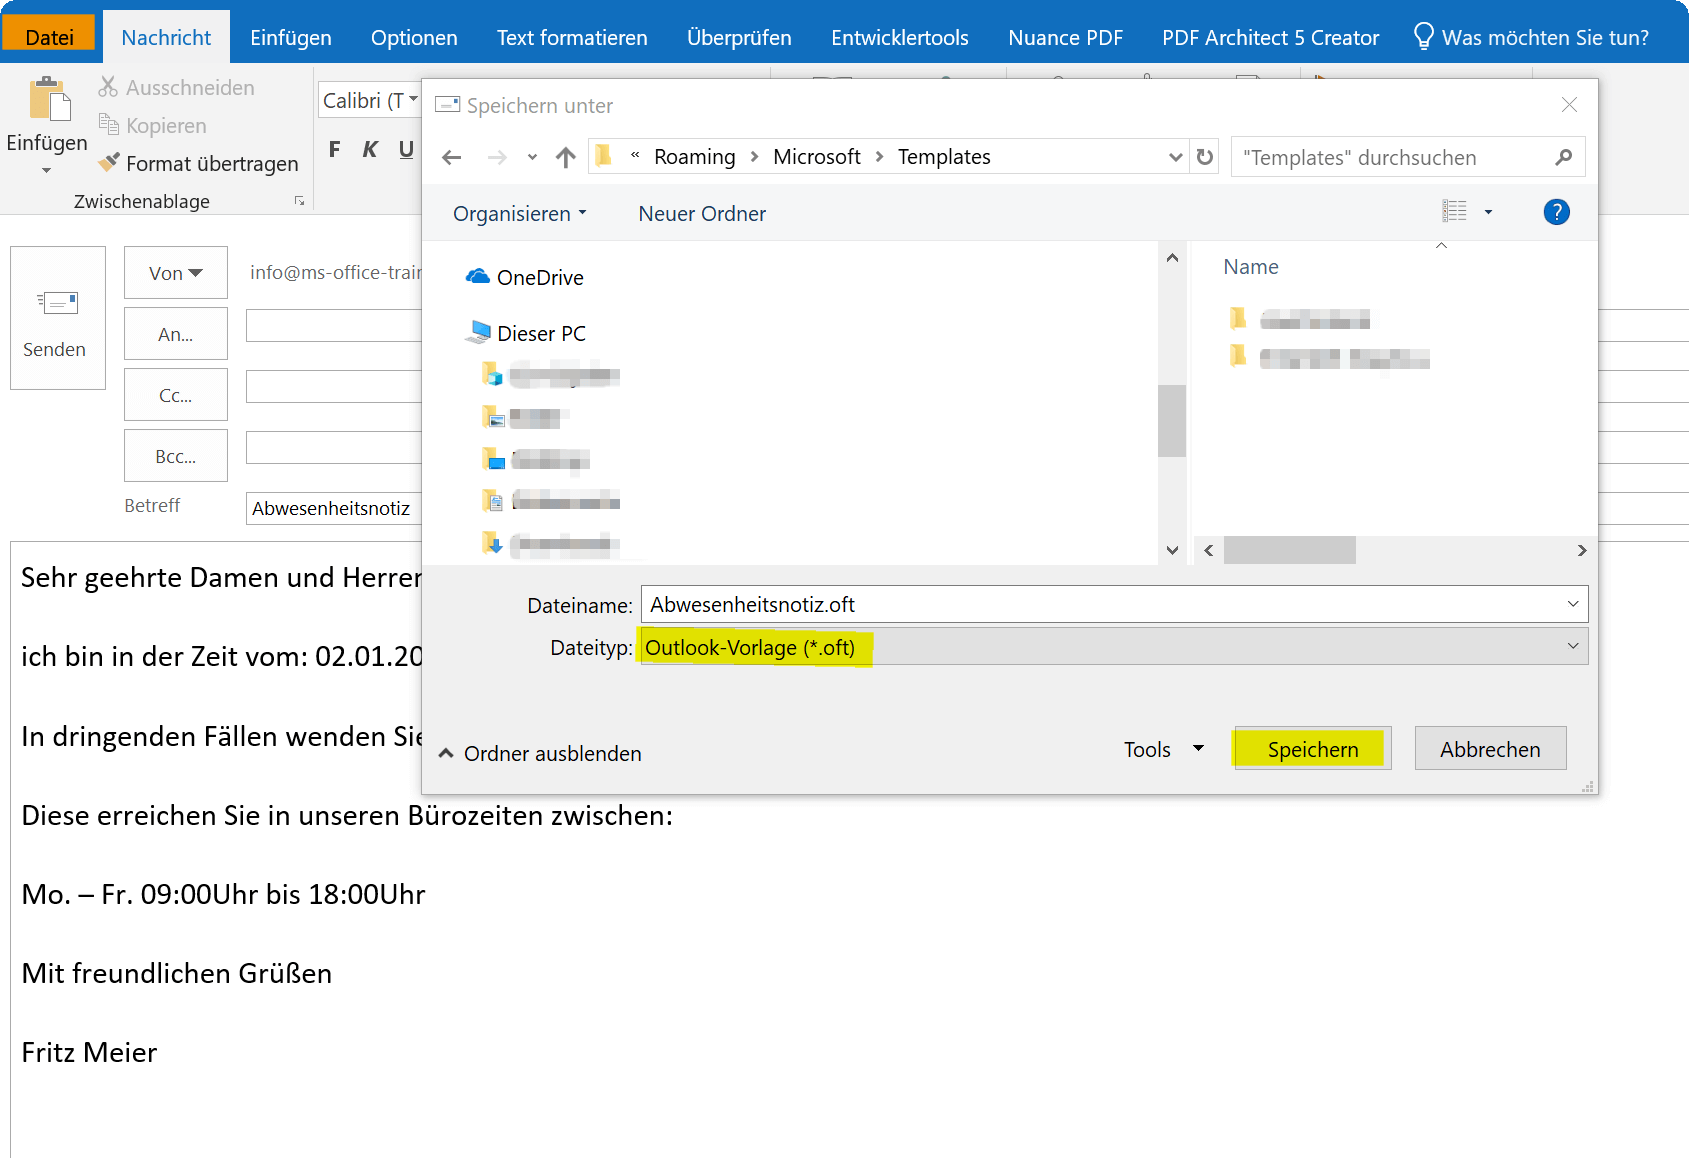This screenshot has width=1689, height=1159.
Task: Toggle underline U formatting
Action: 406,150
